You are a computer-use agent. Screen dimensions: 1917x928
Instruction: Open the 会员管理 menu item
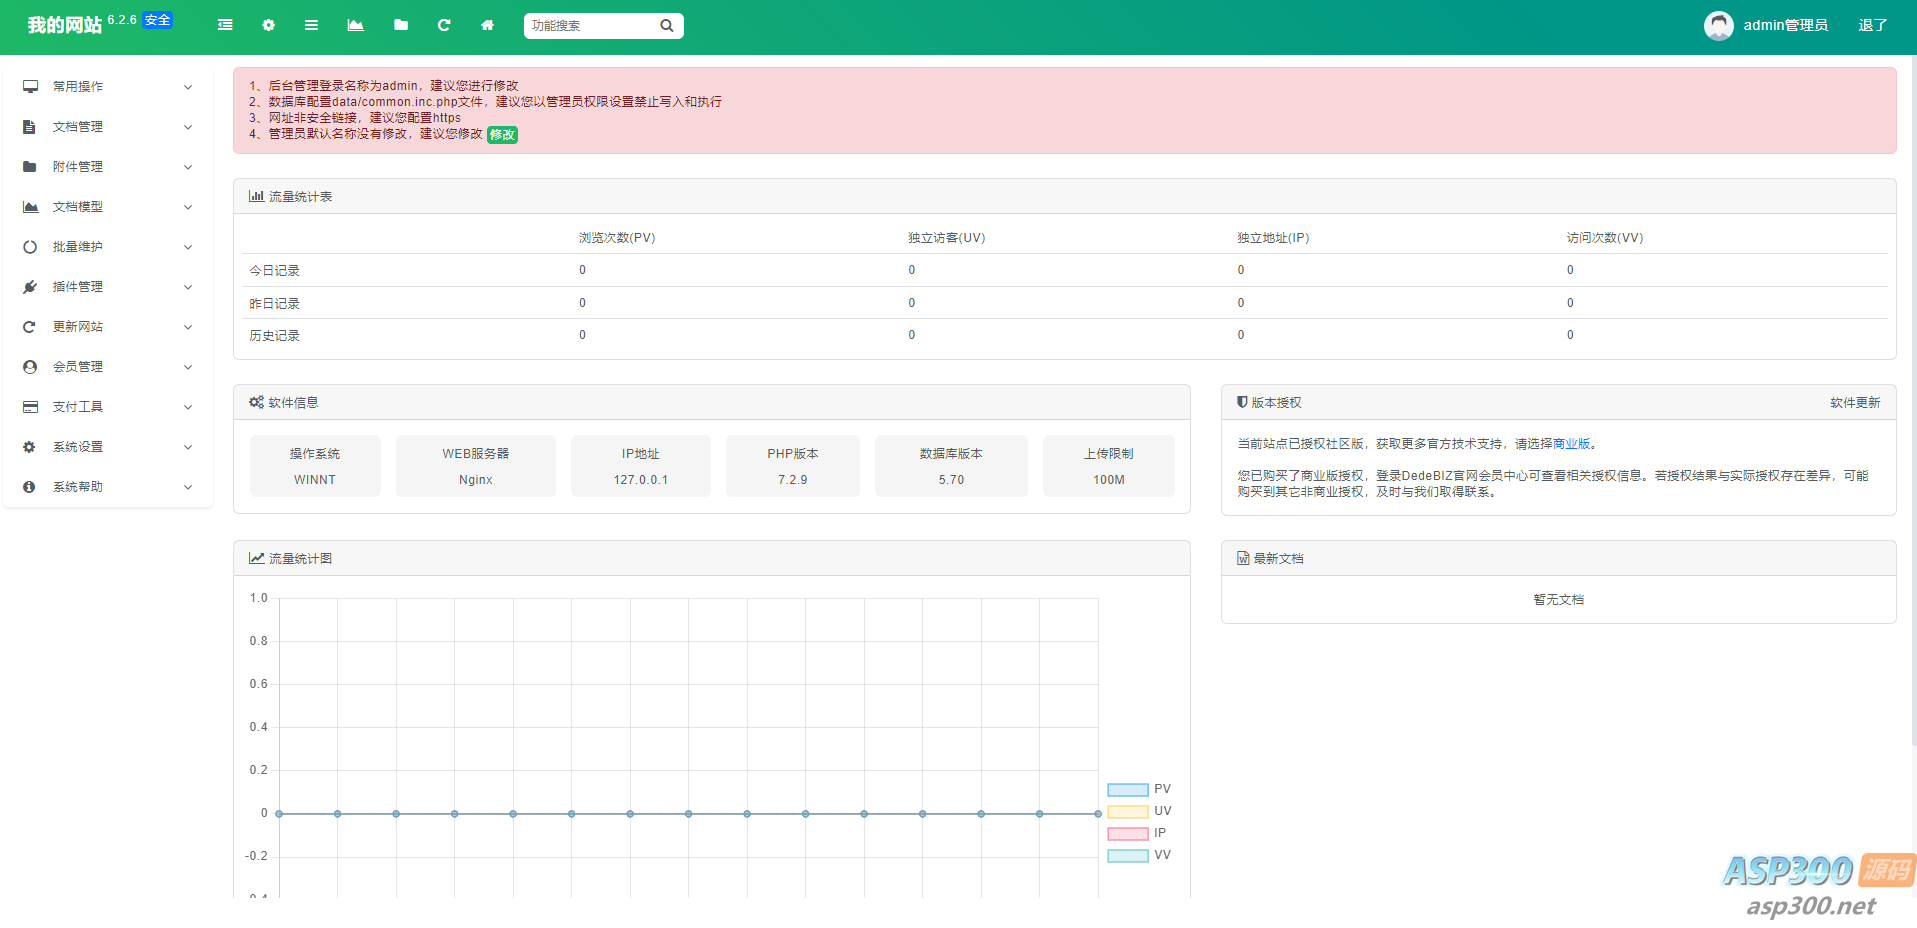tap(108, 367)
